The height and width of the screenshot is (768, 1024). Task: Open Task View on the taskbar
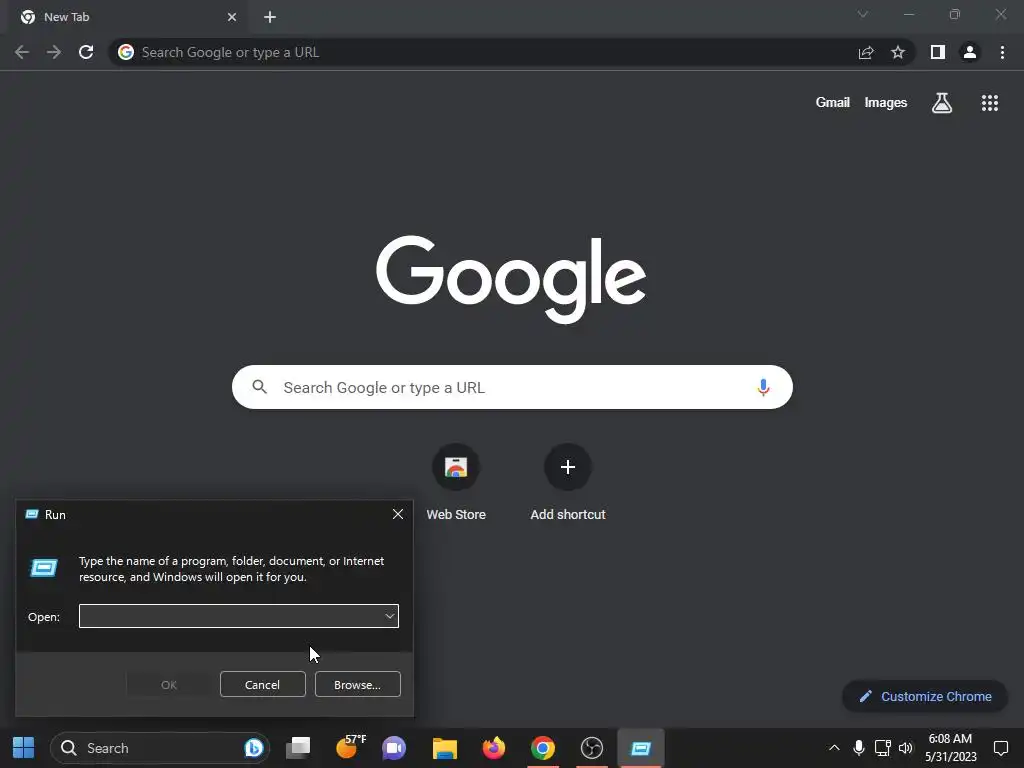tap(298, 748)
